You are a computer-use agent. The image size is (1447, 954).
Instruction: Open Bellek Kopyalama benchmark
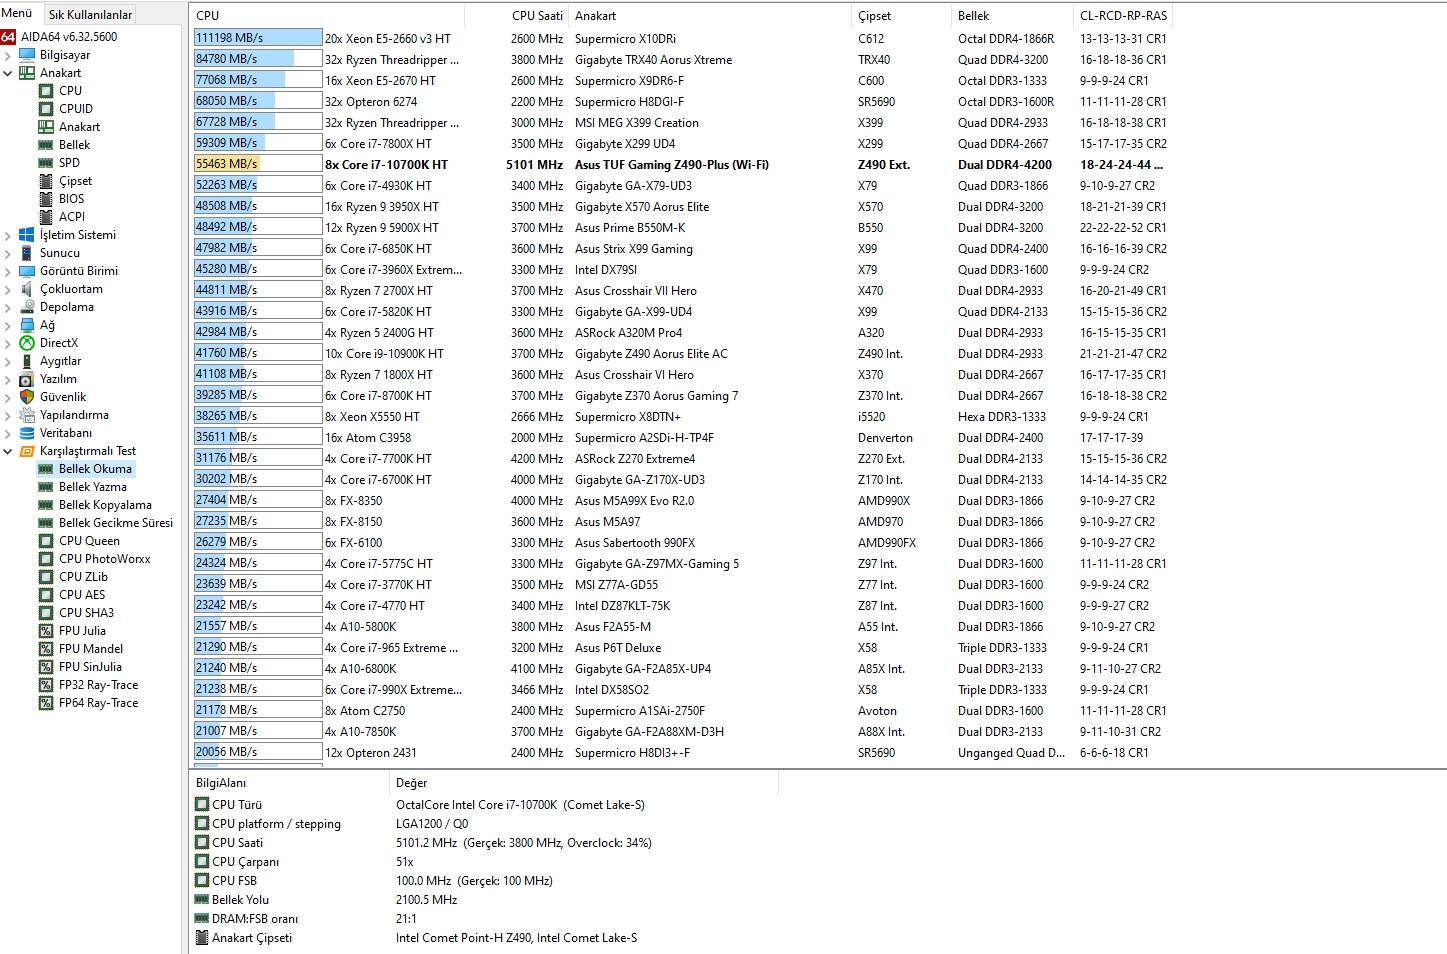point(105,505)
